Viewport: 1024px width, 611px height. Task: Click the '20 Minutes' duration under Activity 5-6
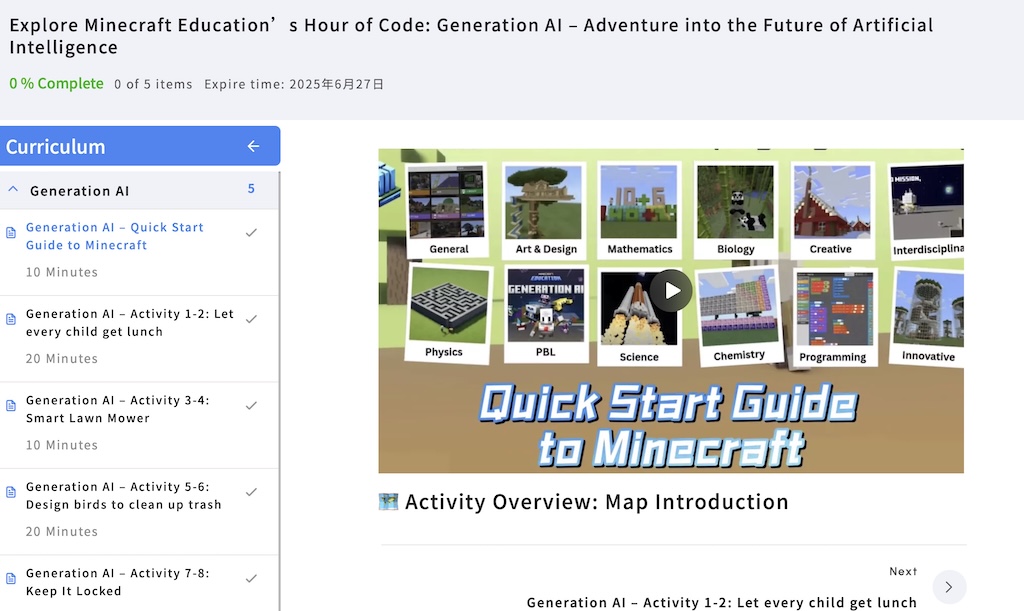pyautogui.click(x=61, y=531)
